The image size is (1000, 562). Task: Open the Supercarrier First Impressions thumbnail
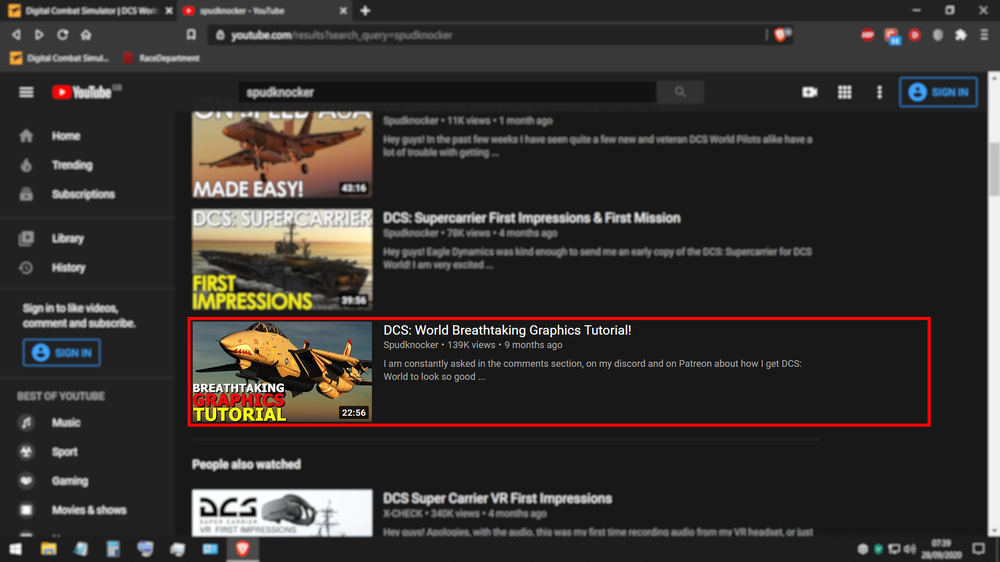[x=282, y=260]
